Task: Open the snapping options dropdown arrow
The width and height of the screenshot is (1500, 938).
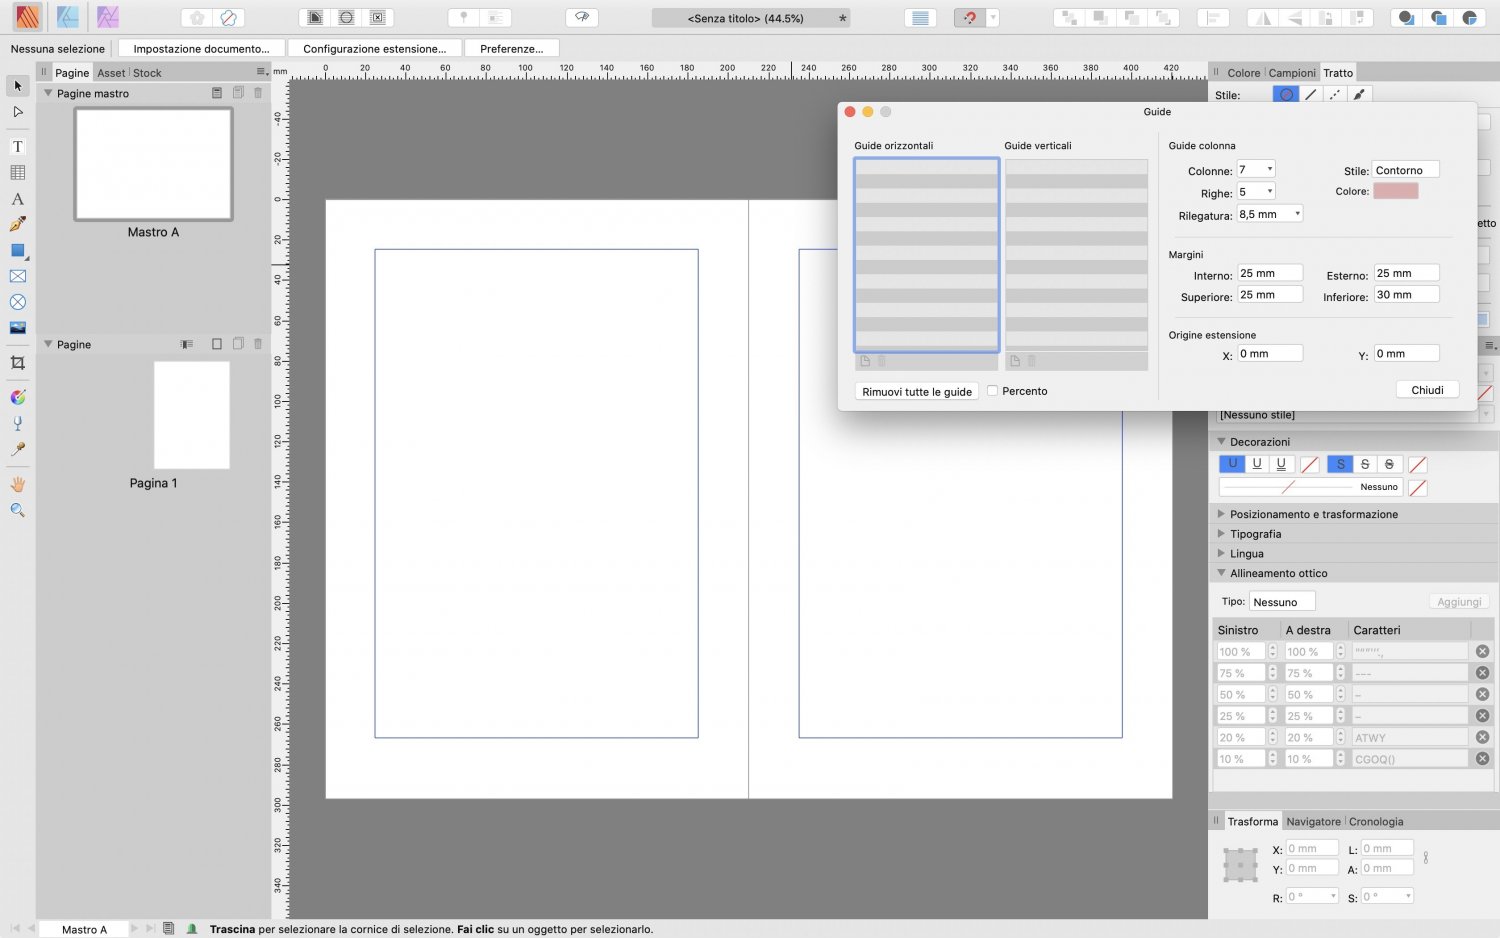Action: tap(992, 18)
